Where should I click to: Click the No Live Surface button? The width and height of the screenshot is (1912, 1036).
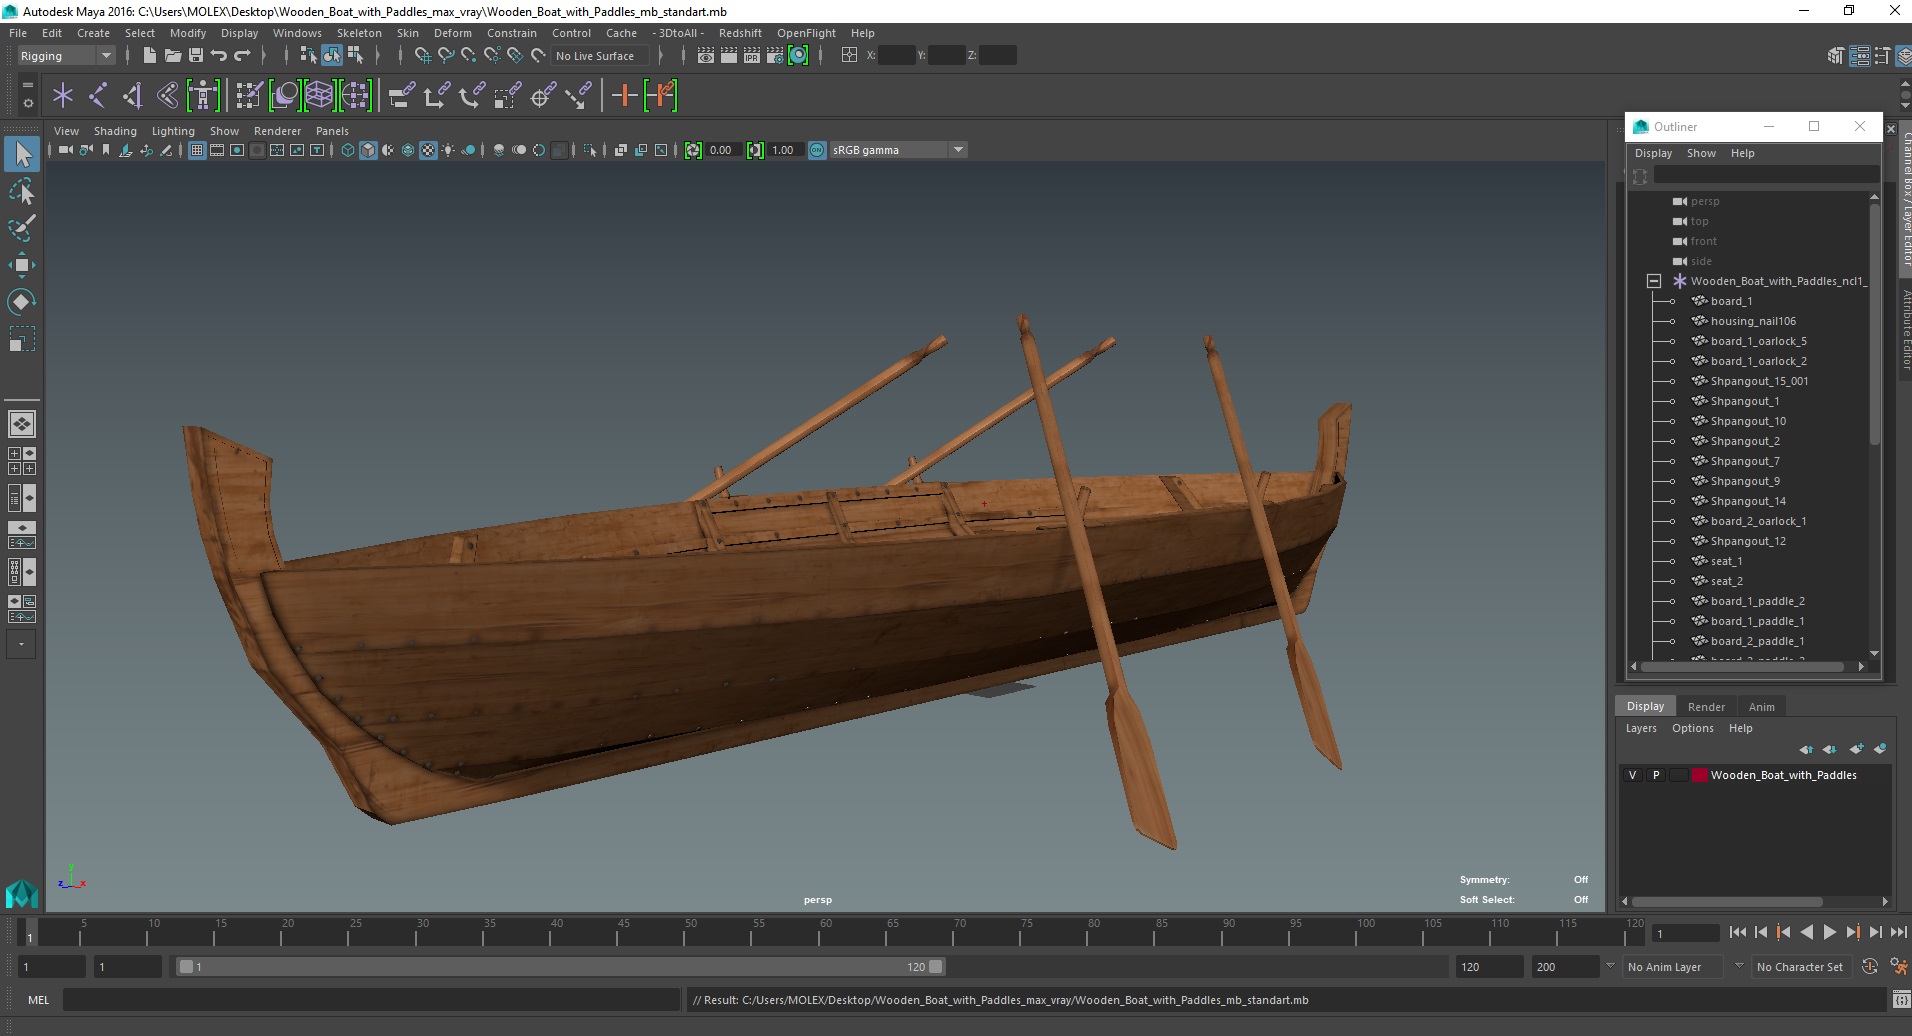coord(595,56)
